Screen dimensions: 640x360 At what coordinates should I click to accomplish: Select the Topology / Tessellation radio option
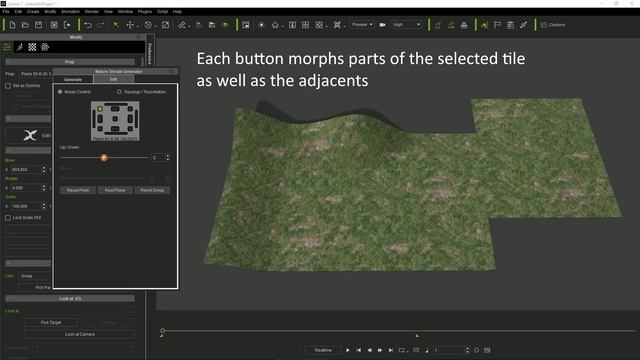click(119, 92)
